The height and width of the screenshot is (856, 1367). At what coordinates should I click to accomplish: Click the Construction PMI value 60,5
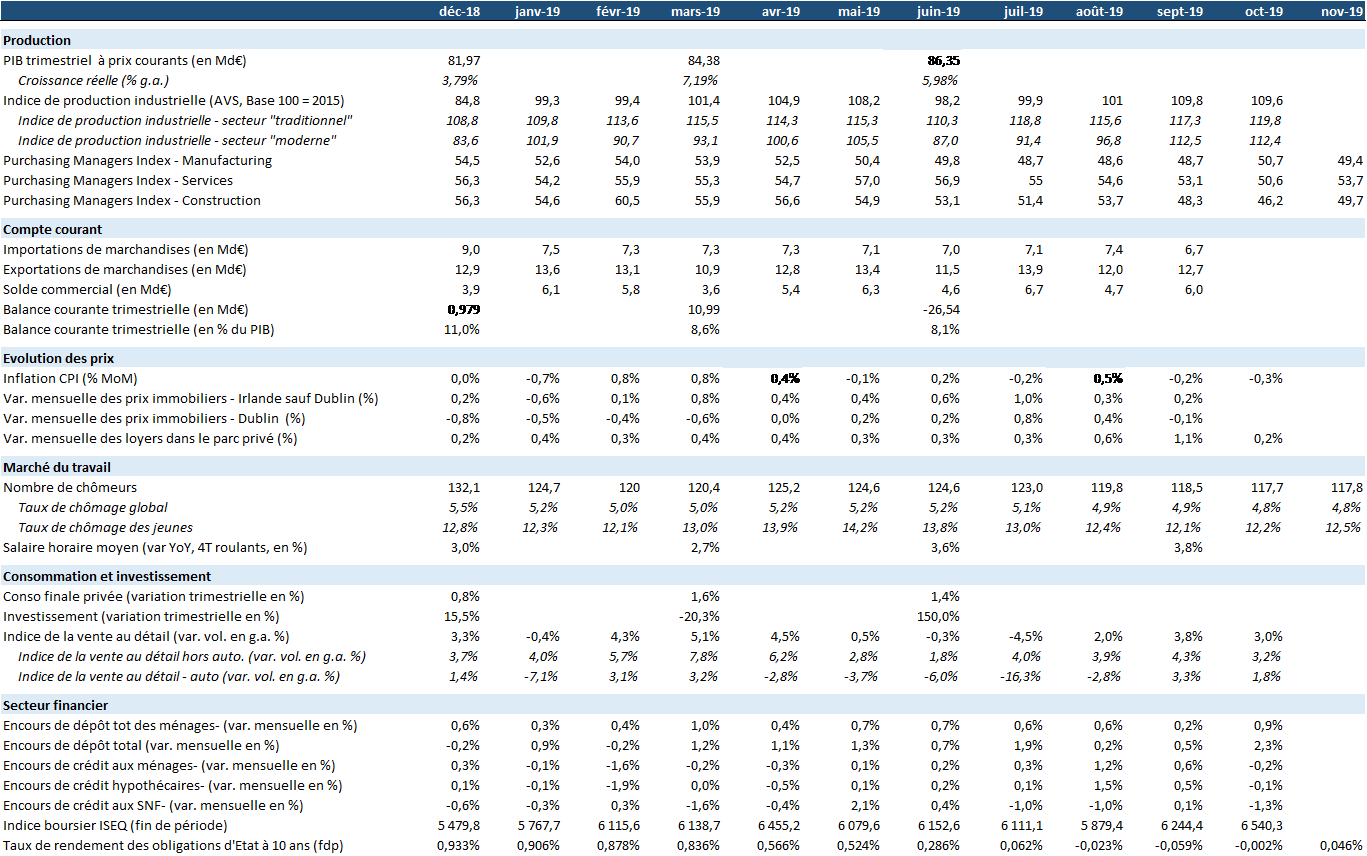(x=627, y=200)
